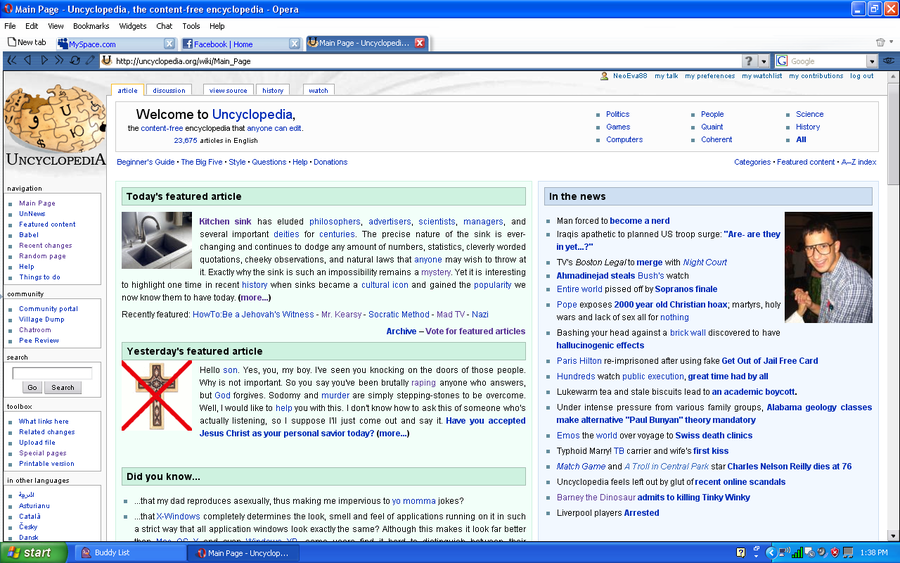The height and width of the screenshot is (563, 900).
Task: Open the Politics category link
Action: pyautogui.click(x=618, y=114)
